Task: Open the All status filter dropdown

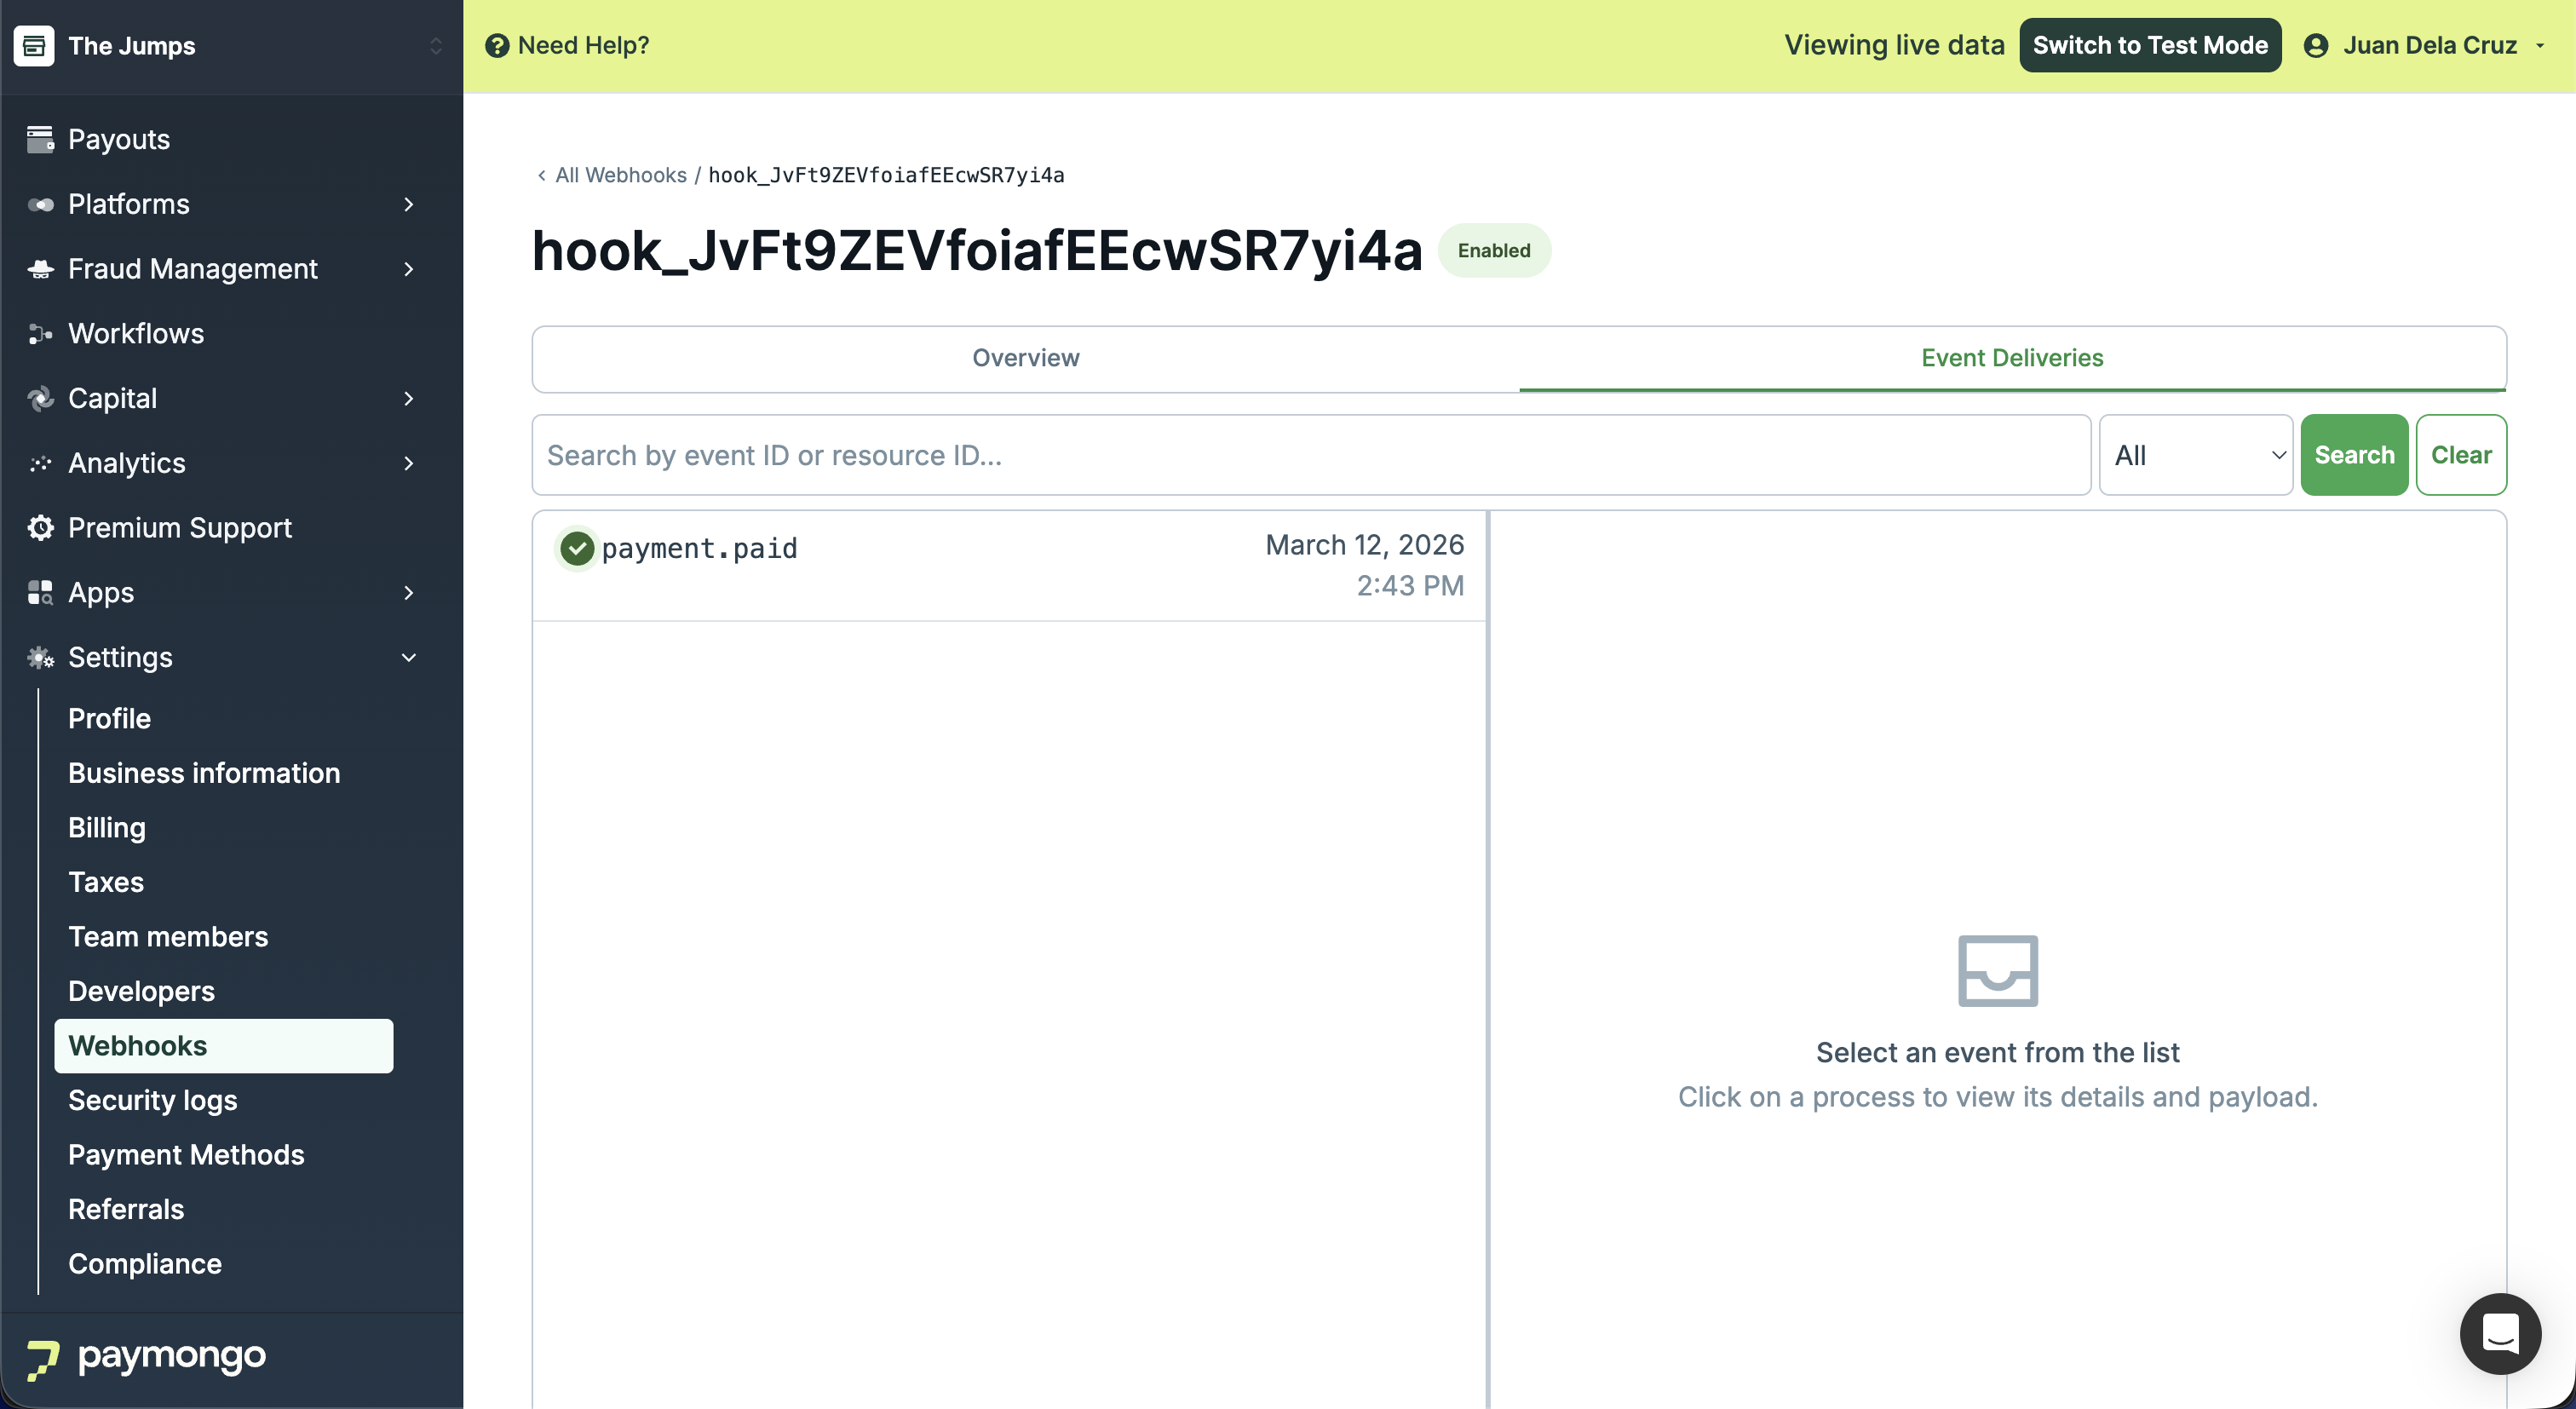Action: click(x=2196, y=455)
